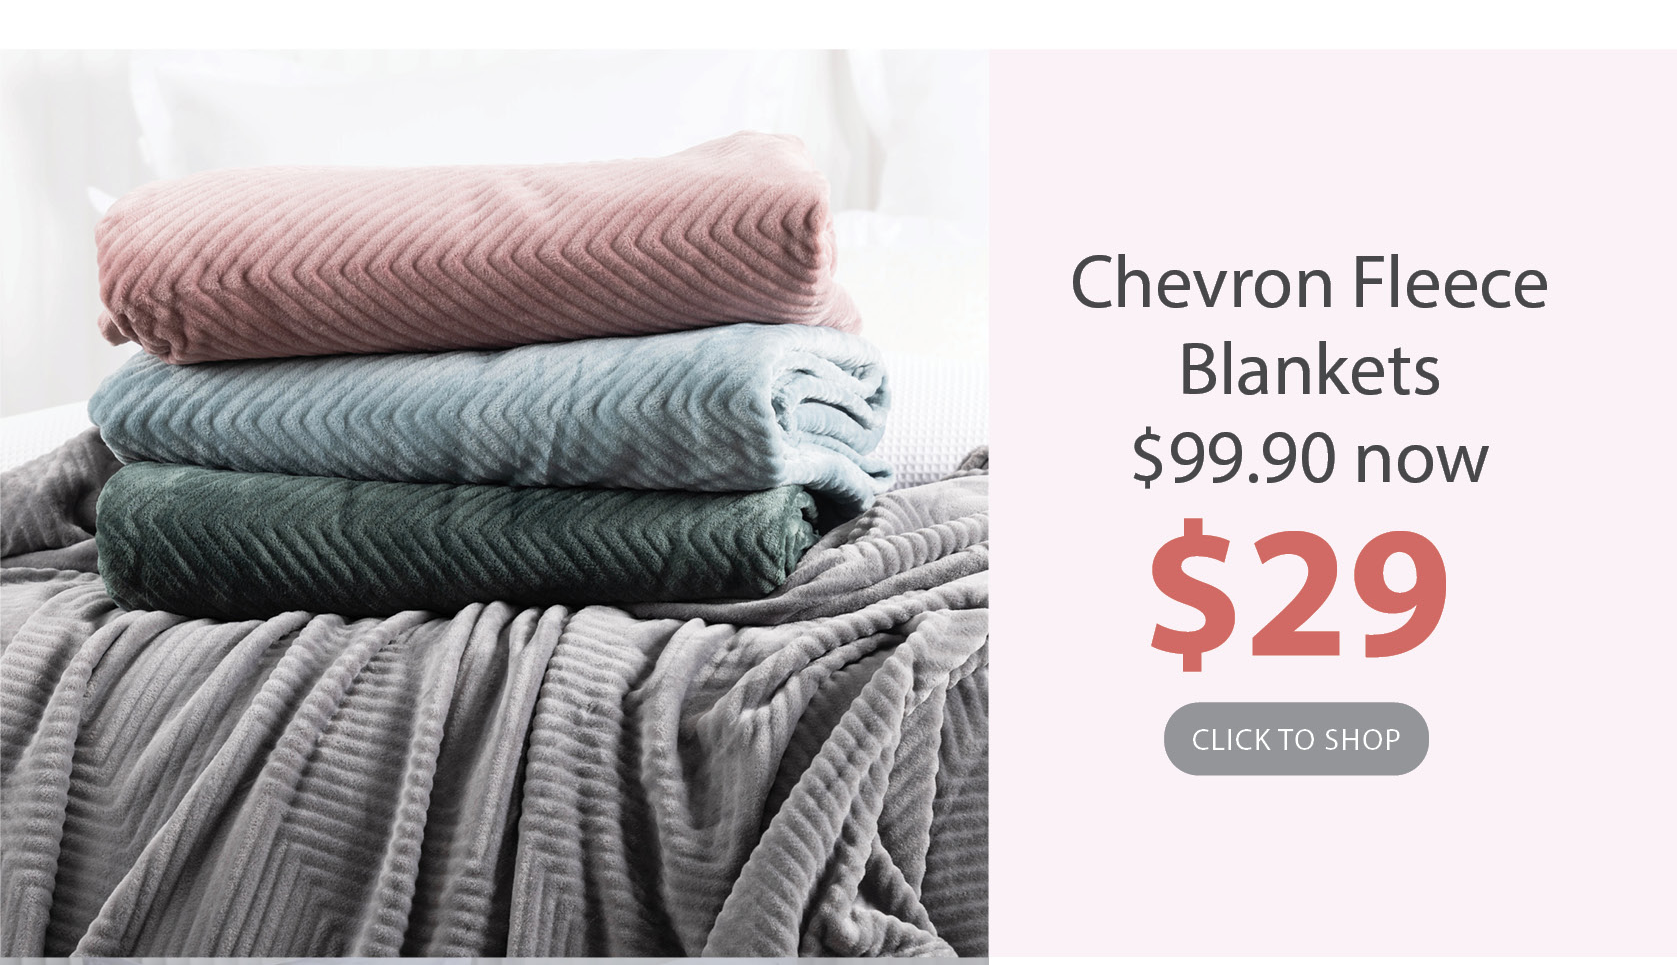Click the $99.90 original price text
Screen dimensions: 1677x965
1233,457
